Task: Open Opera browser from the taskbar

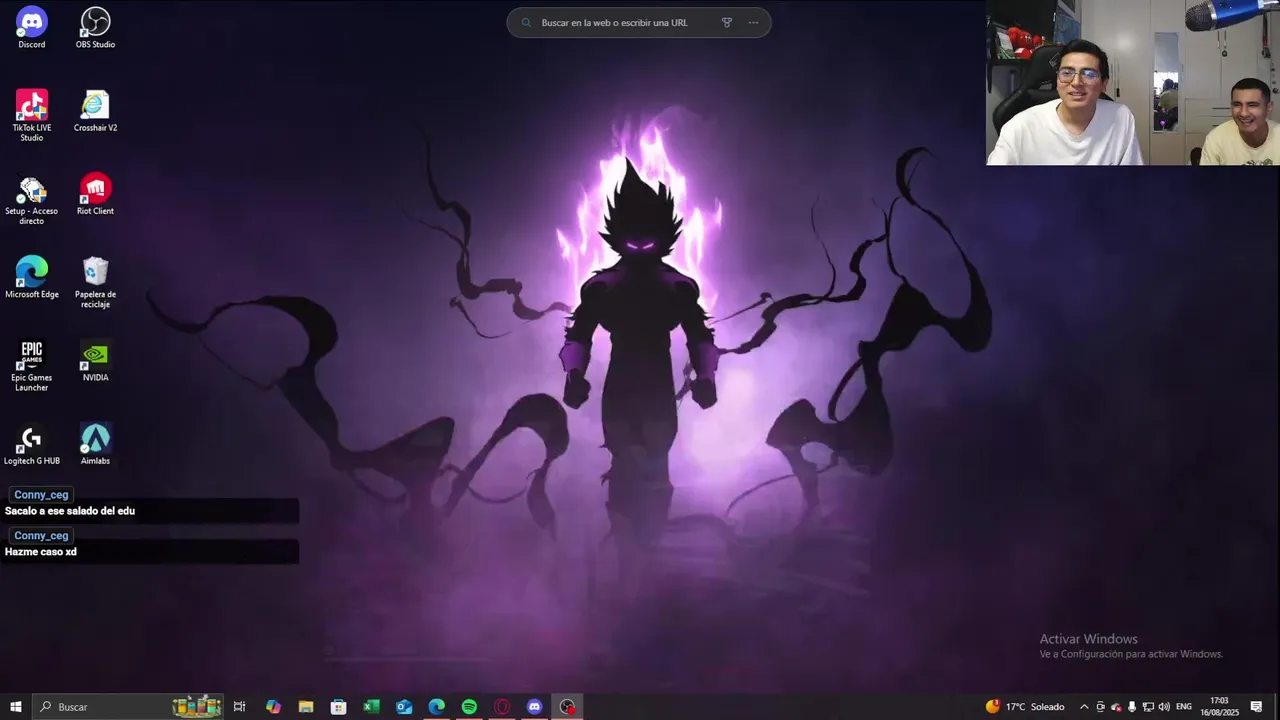Action: tap(502, 707)
